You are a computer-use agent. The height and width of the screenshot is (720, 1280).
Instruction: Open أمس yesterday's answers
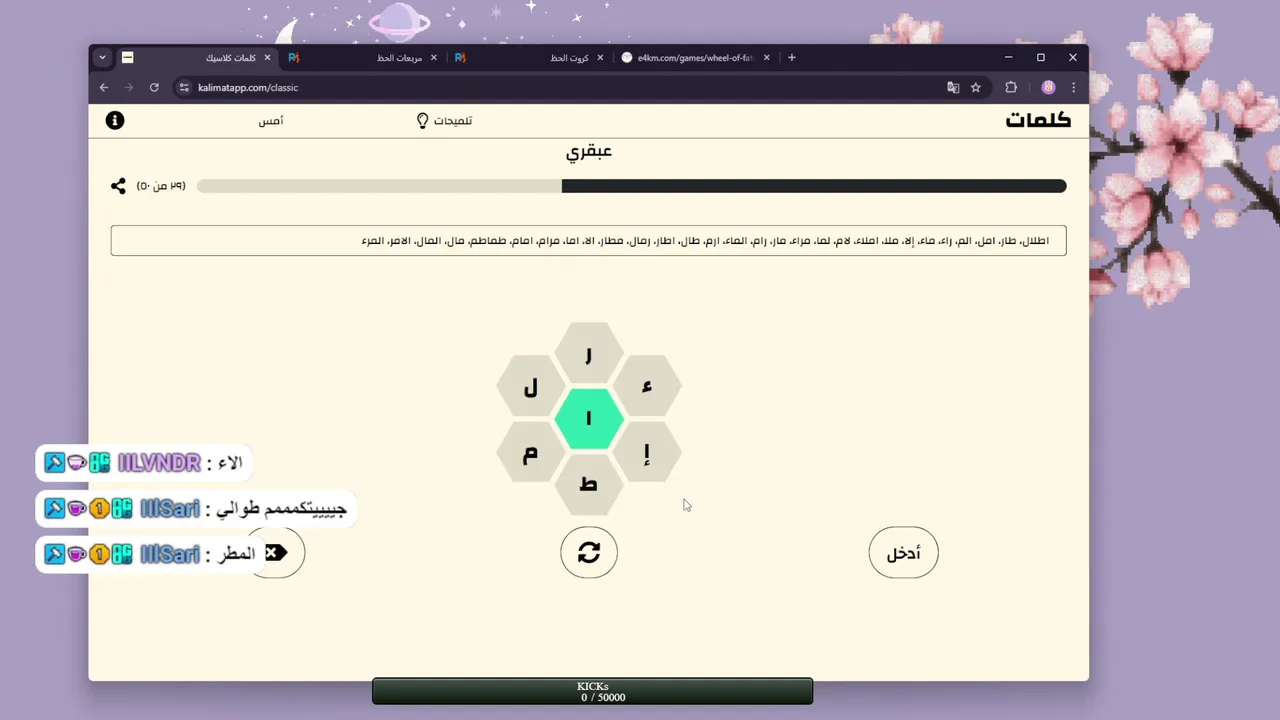[271, 120]
